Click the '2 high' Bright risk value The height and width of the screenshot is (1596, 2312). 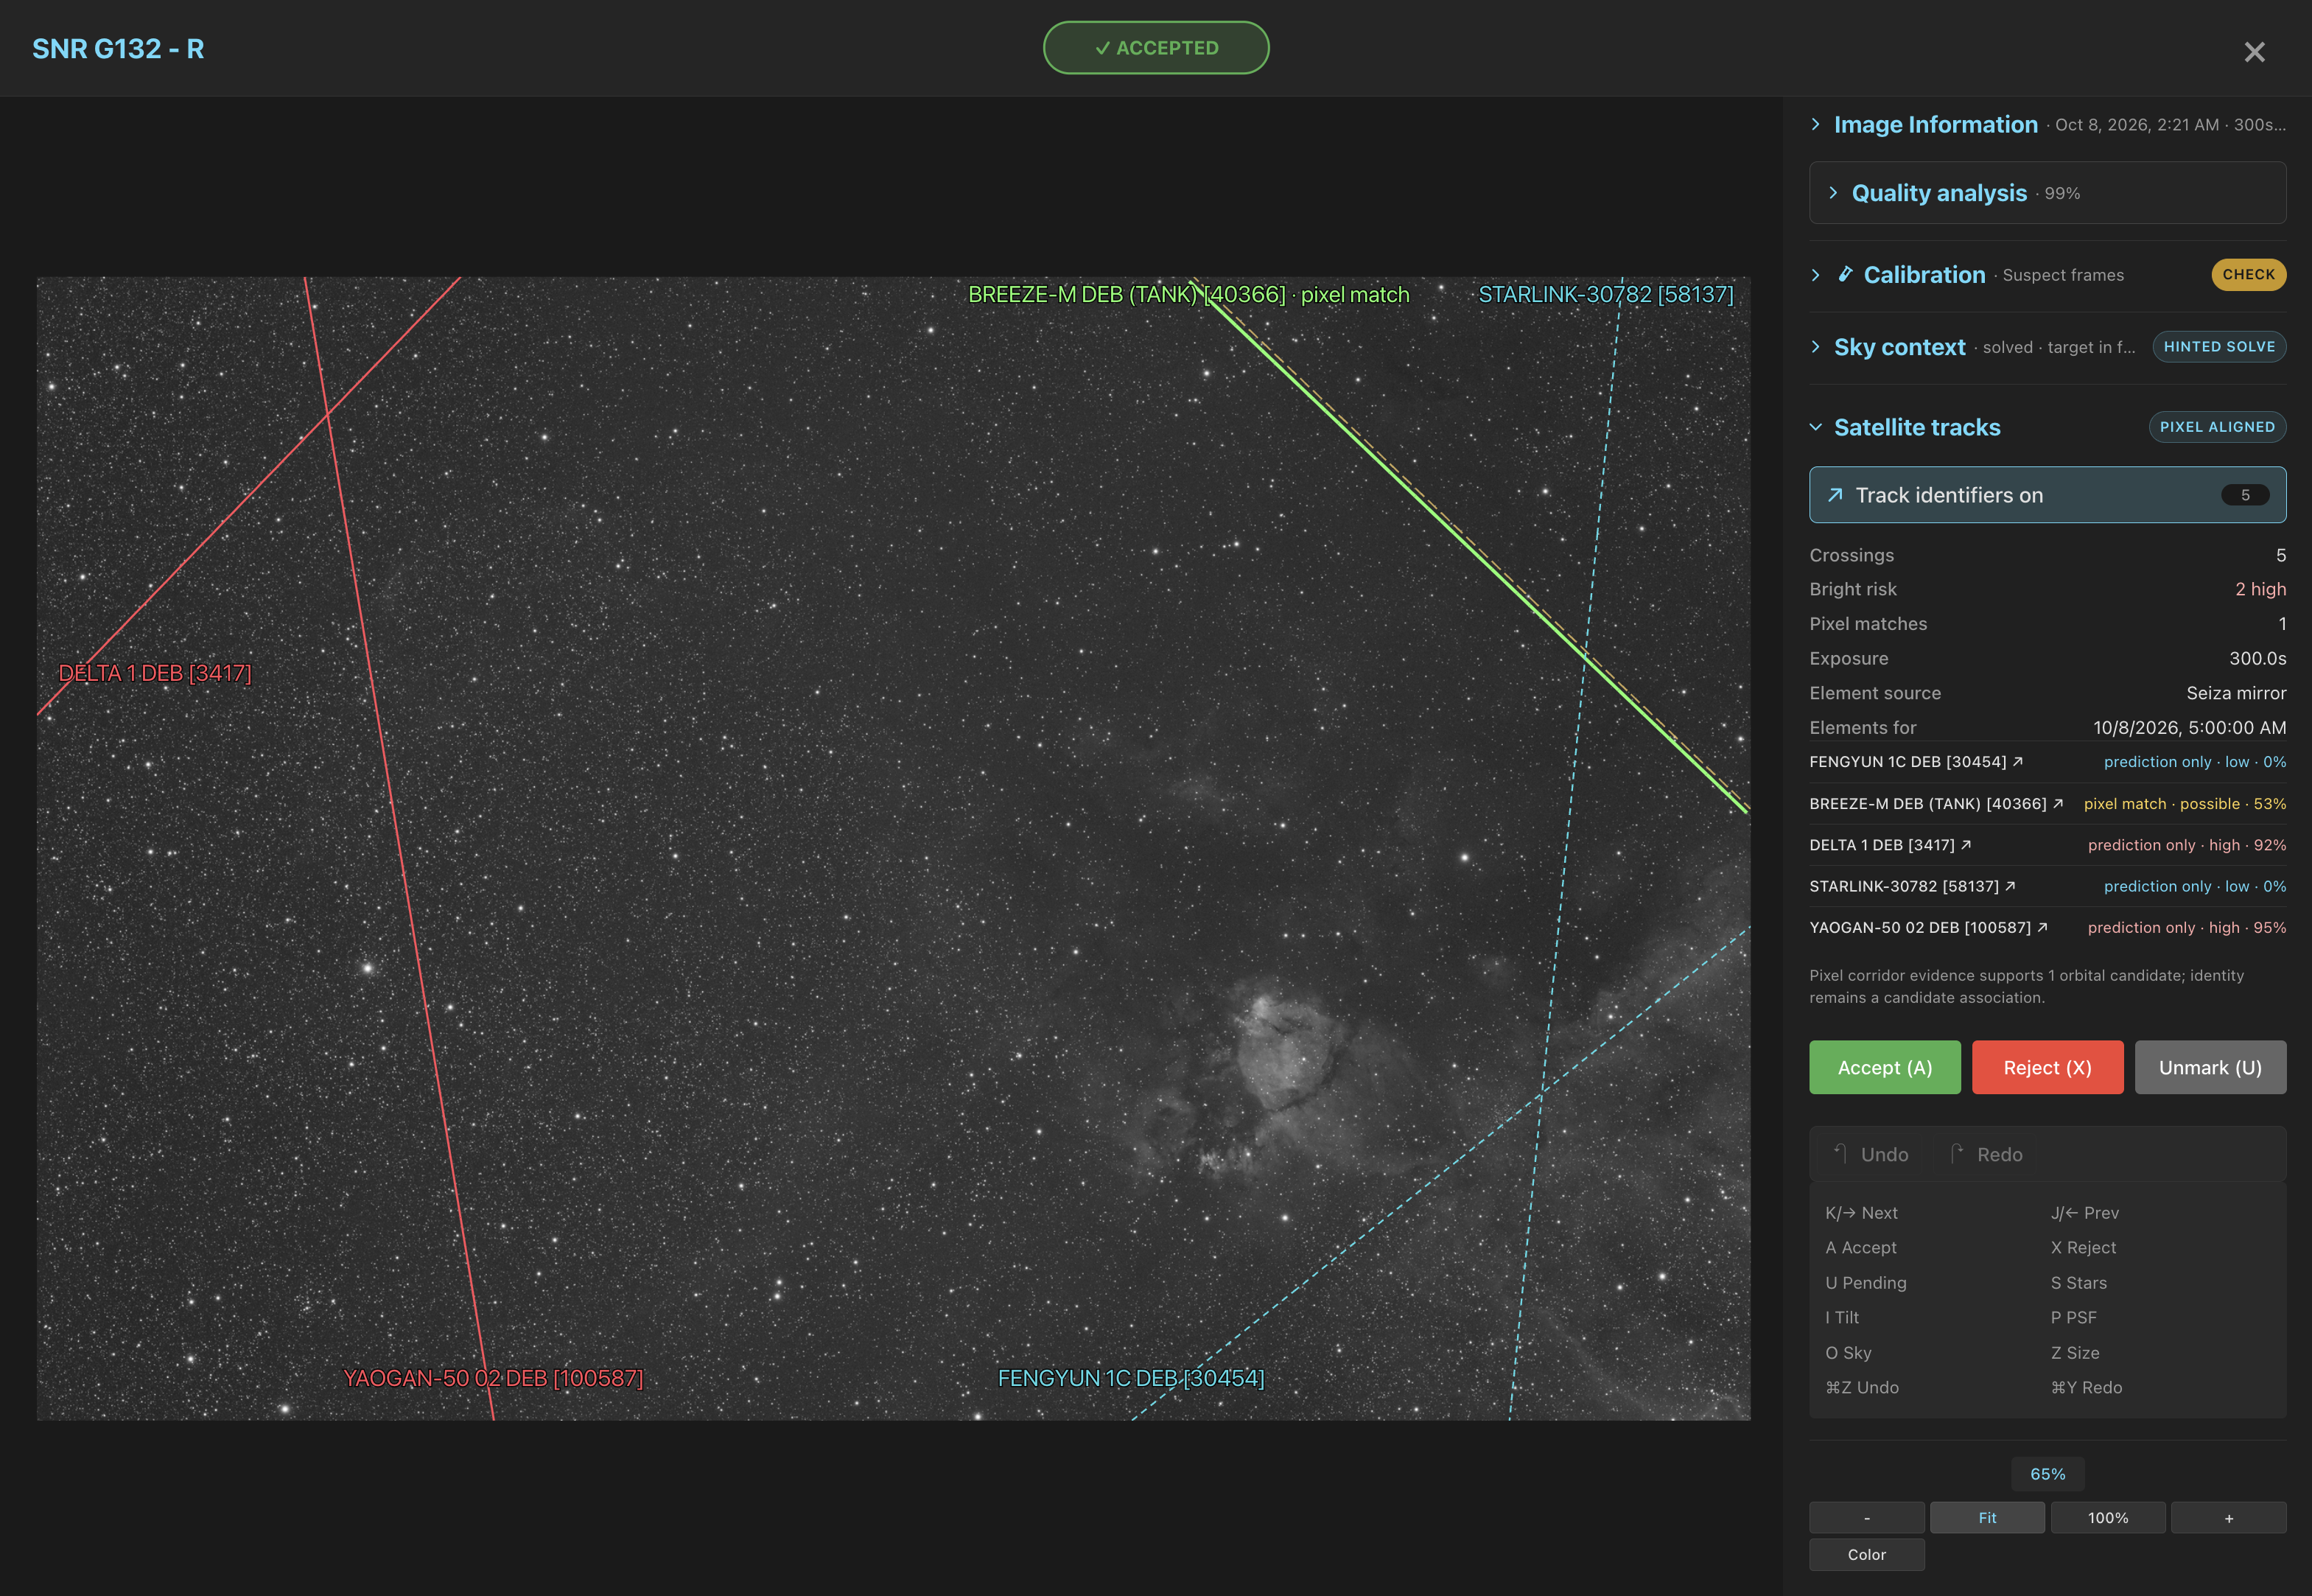tap(2260, 589)
